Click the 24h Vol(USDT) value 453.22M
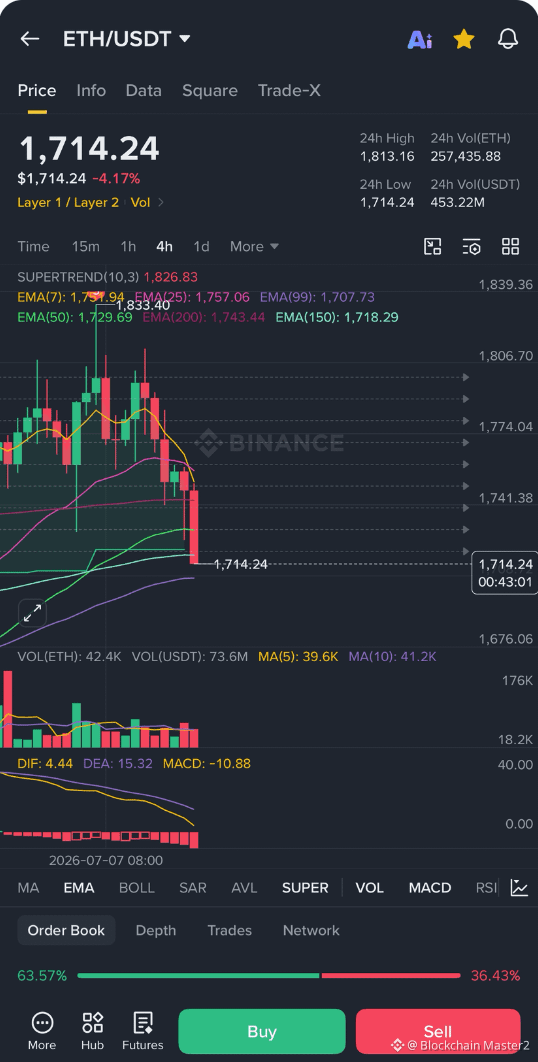The width and height of the screenshot is (538, 1062). click(x=457, y=202)
